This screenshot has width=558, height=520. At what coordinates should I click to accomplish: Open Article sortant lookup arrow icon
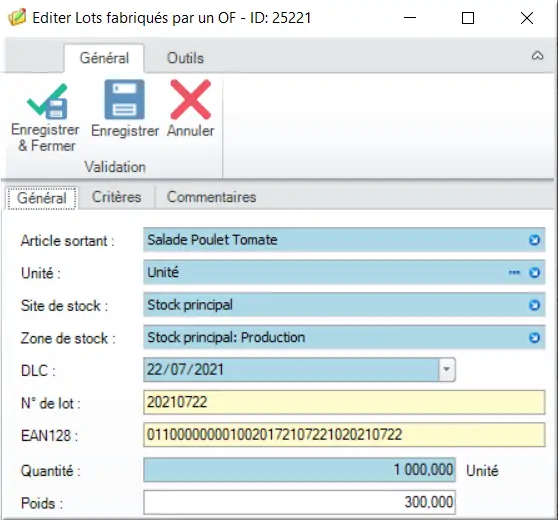tap(534, 240)
